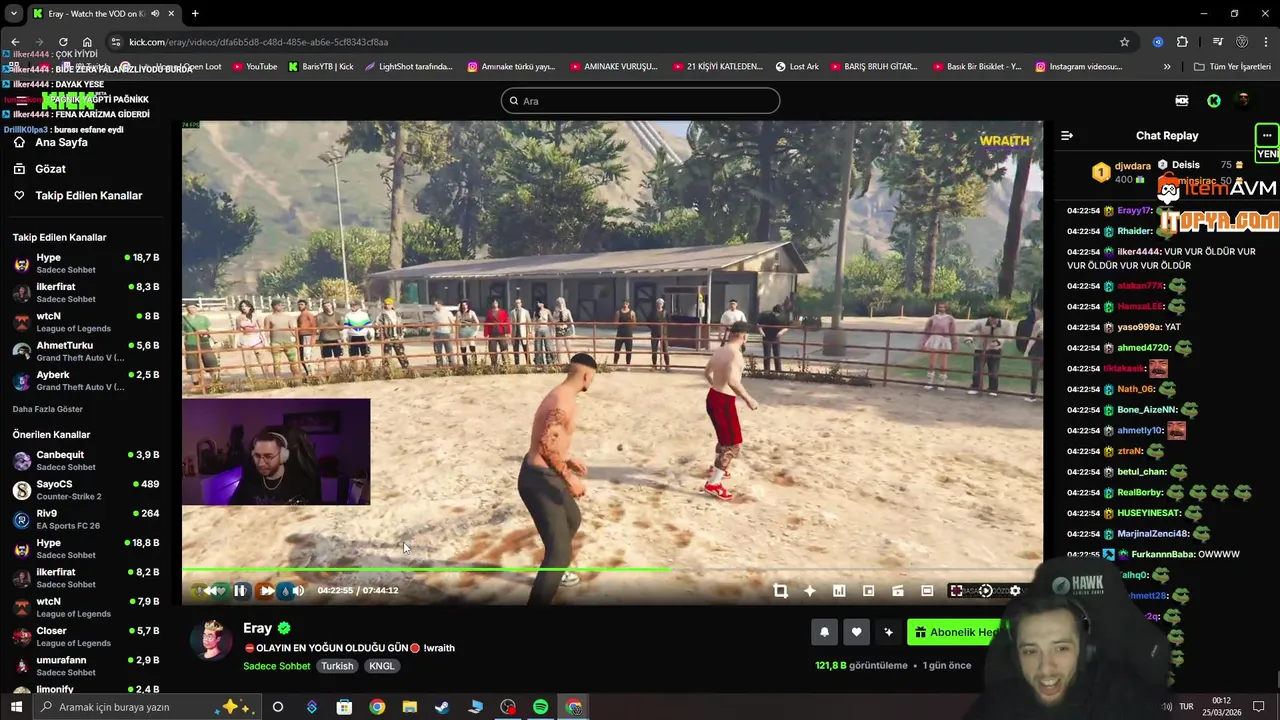Image resolution: width=1280 pixels, height=720 pixels.
Task: Click the crop/clip icon in player controls
Action: pyautogui.click(x=781, y=591)
